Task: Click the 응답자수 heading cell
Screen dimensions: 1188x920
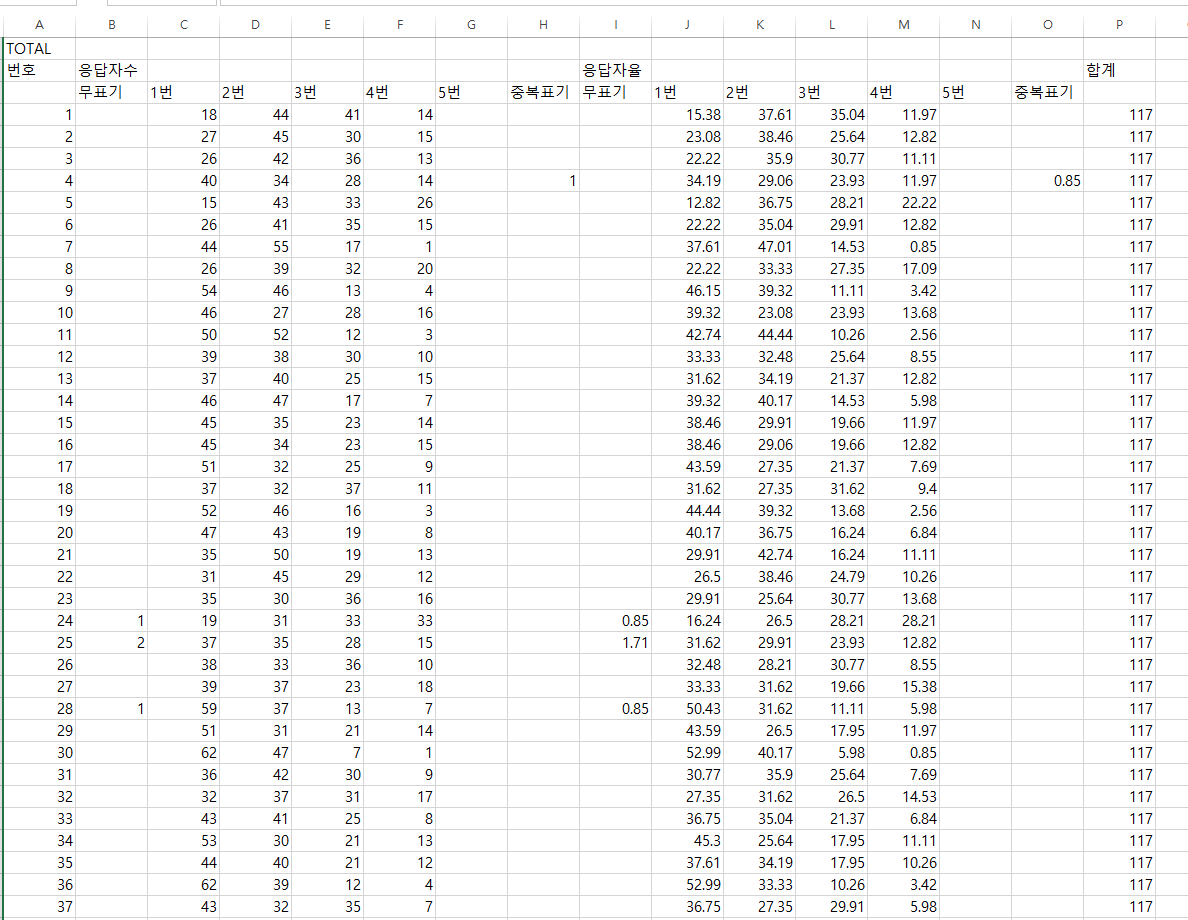Action: coord(111,70)
